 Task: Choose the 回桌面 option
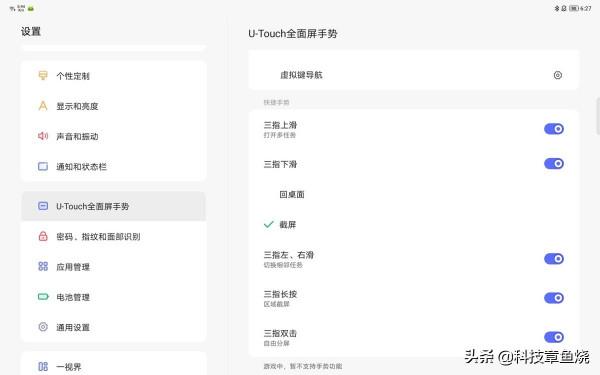tap(413, 194)
